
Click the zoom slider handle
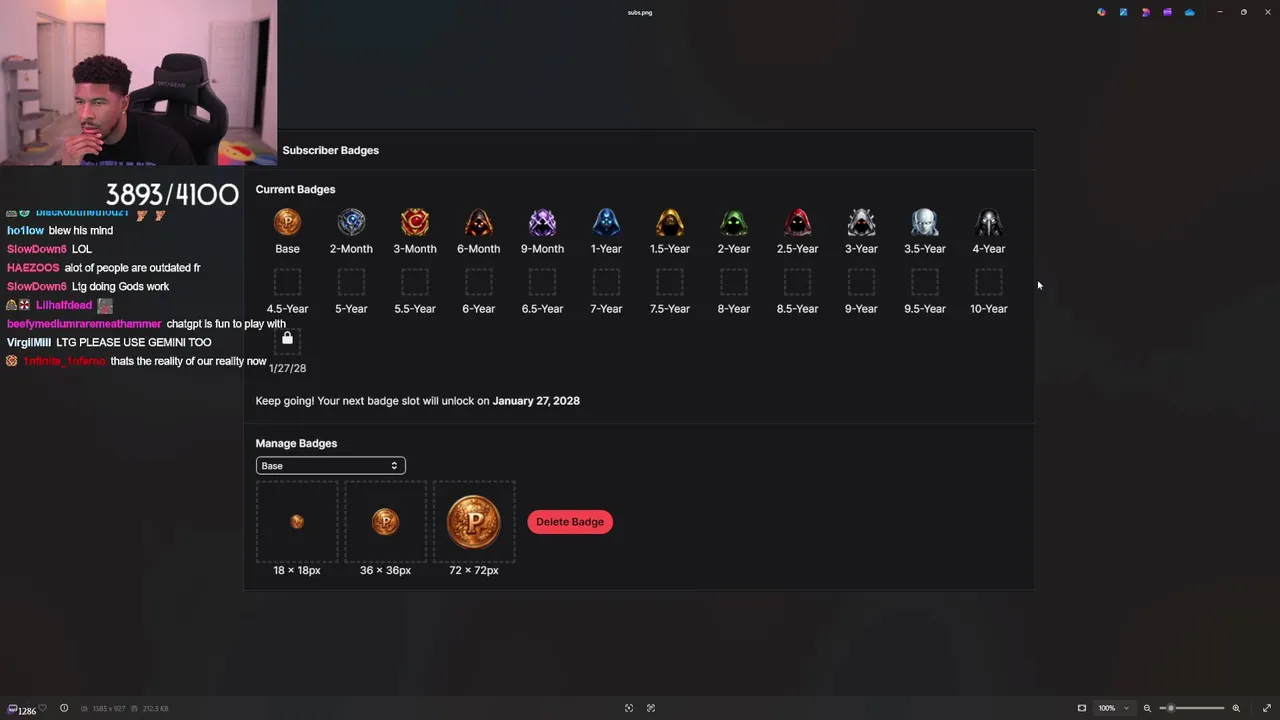pyautogui.click(x=1171, y=708)
